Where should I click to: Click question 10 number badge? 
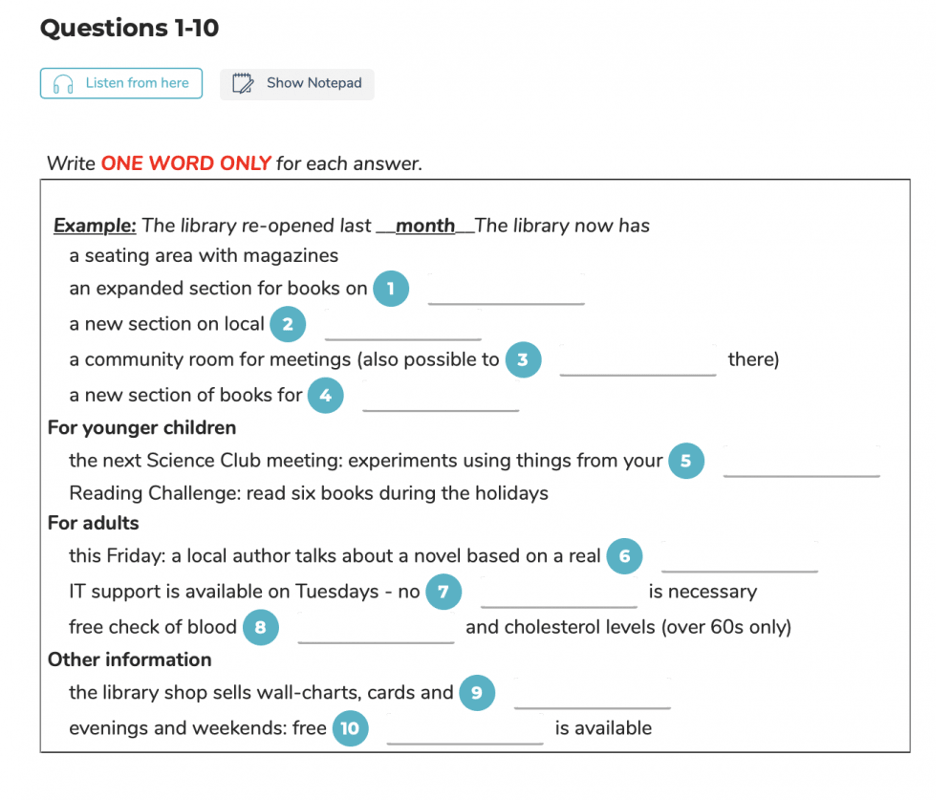coord(350,728)
